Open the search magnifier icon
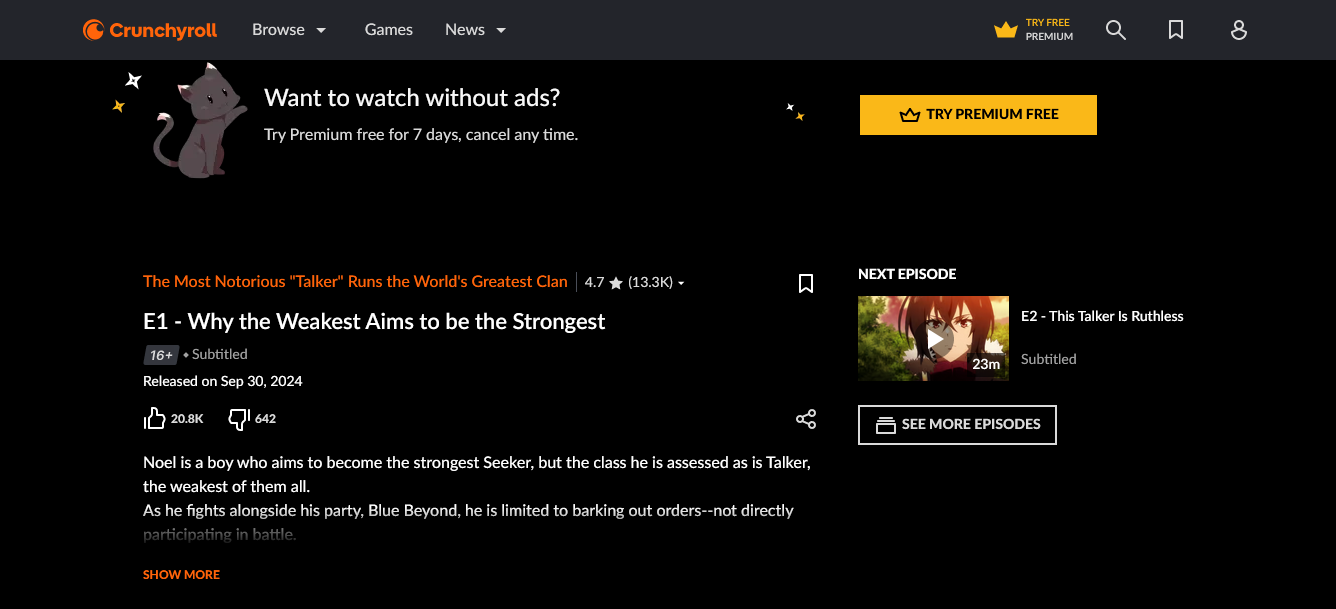The image size is (1336, 609). coord(1116,30)
